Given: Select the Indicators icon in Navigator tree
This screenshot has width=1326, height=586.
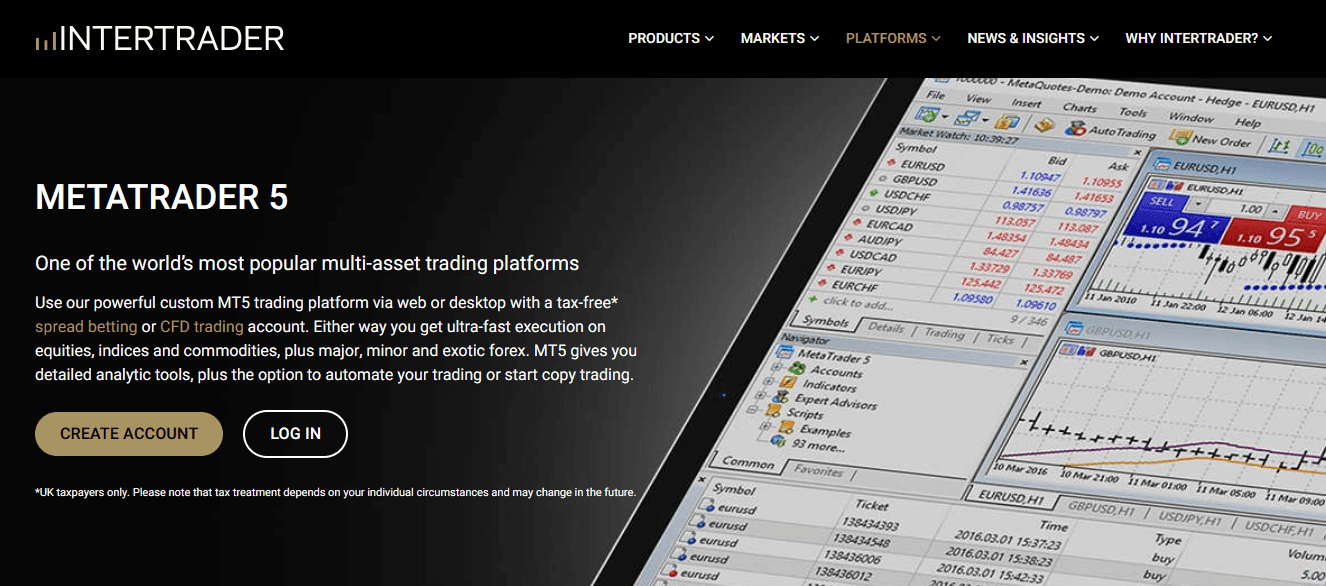Looking at the screenshot, I should pyautogui.click(x=790, y=383).
